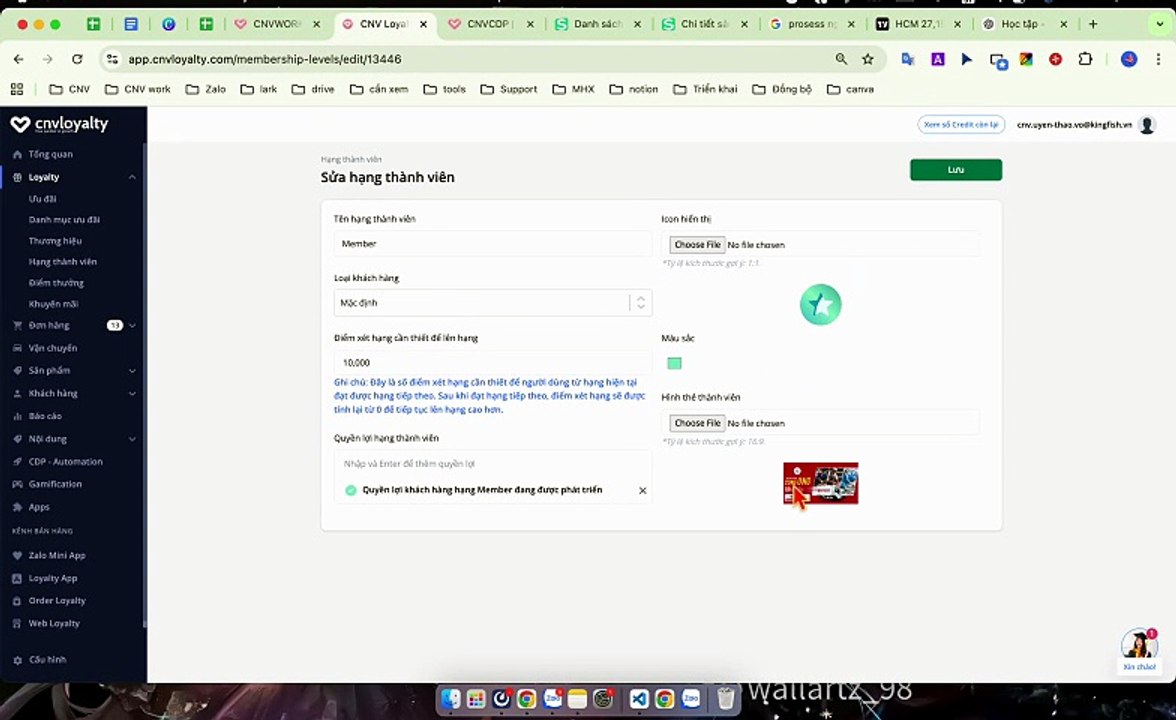Screen dimensions: 1176x720
Task: Switch to the Chi tiết browser tab
Action: pyautogui.click(x=706, y=24)
